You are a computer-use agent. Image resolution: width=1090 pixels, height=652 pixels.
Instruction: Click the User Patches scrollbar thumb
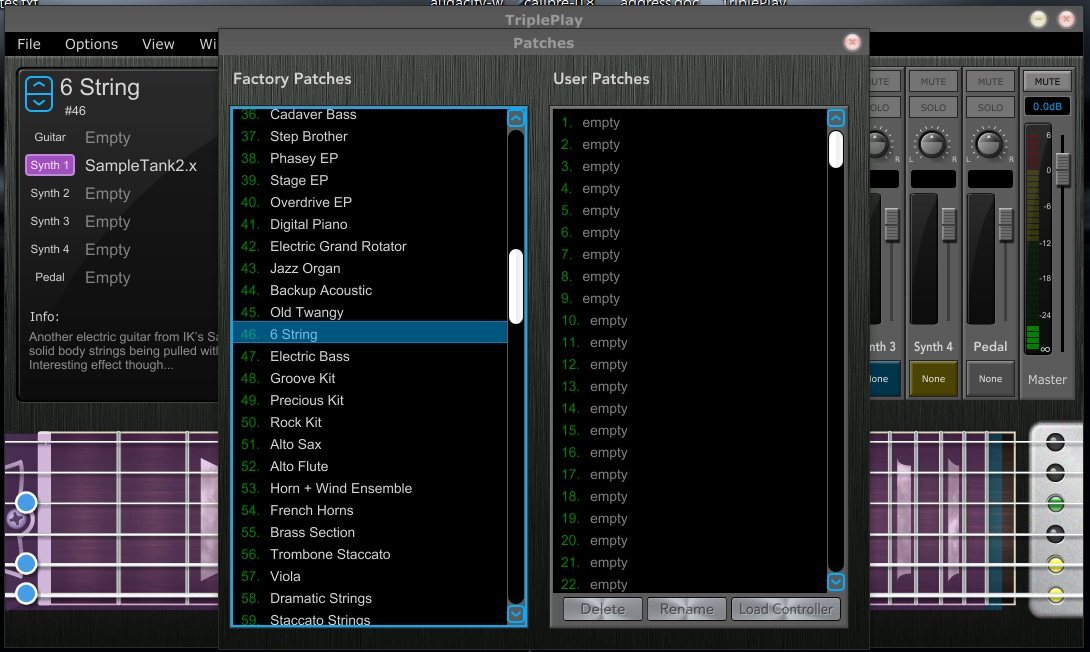[x=836, y=149]
